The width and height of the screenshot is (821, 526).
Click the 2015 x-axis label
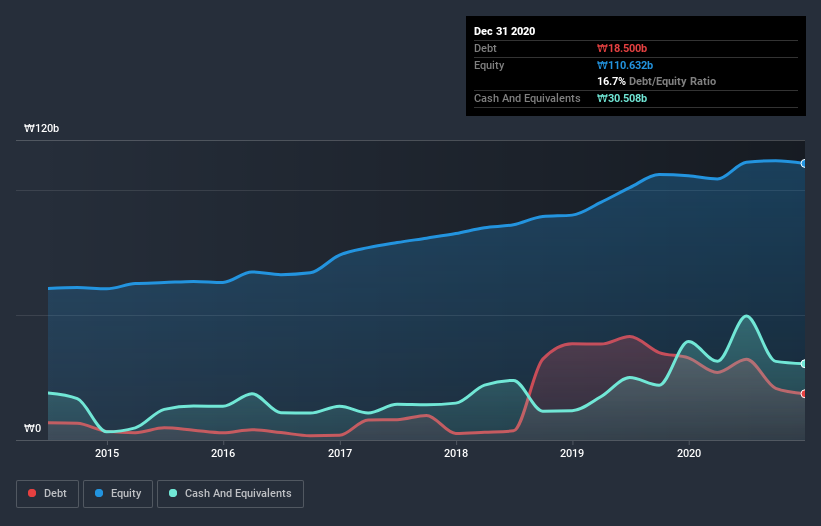(x=107, y=453)
